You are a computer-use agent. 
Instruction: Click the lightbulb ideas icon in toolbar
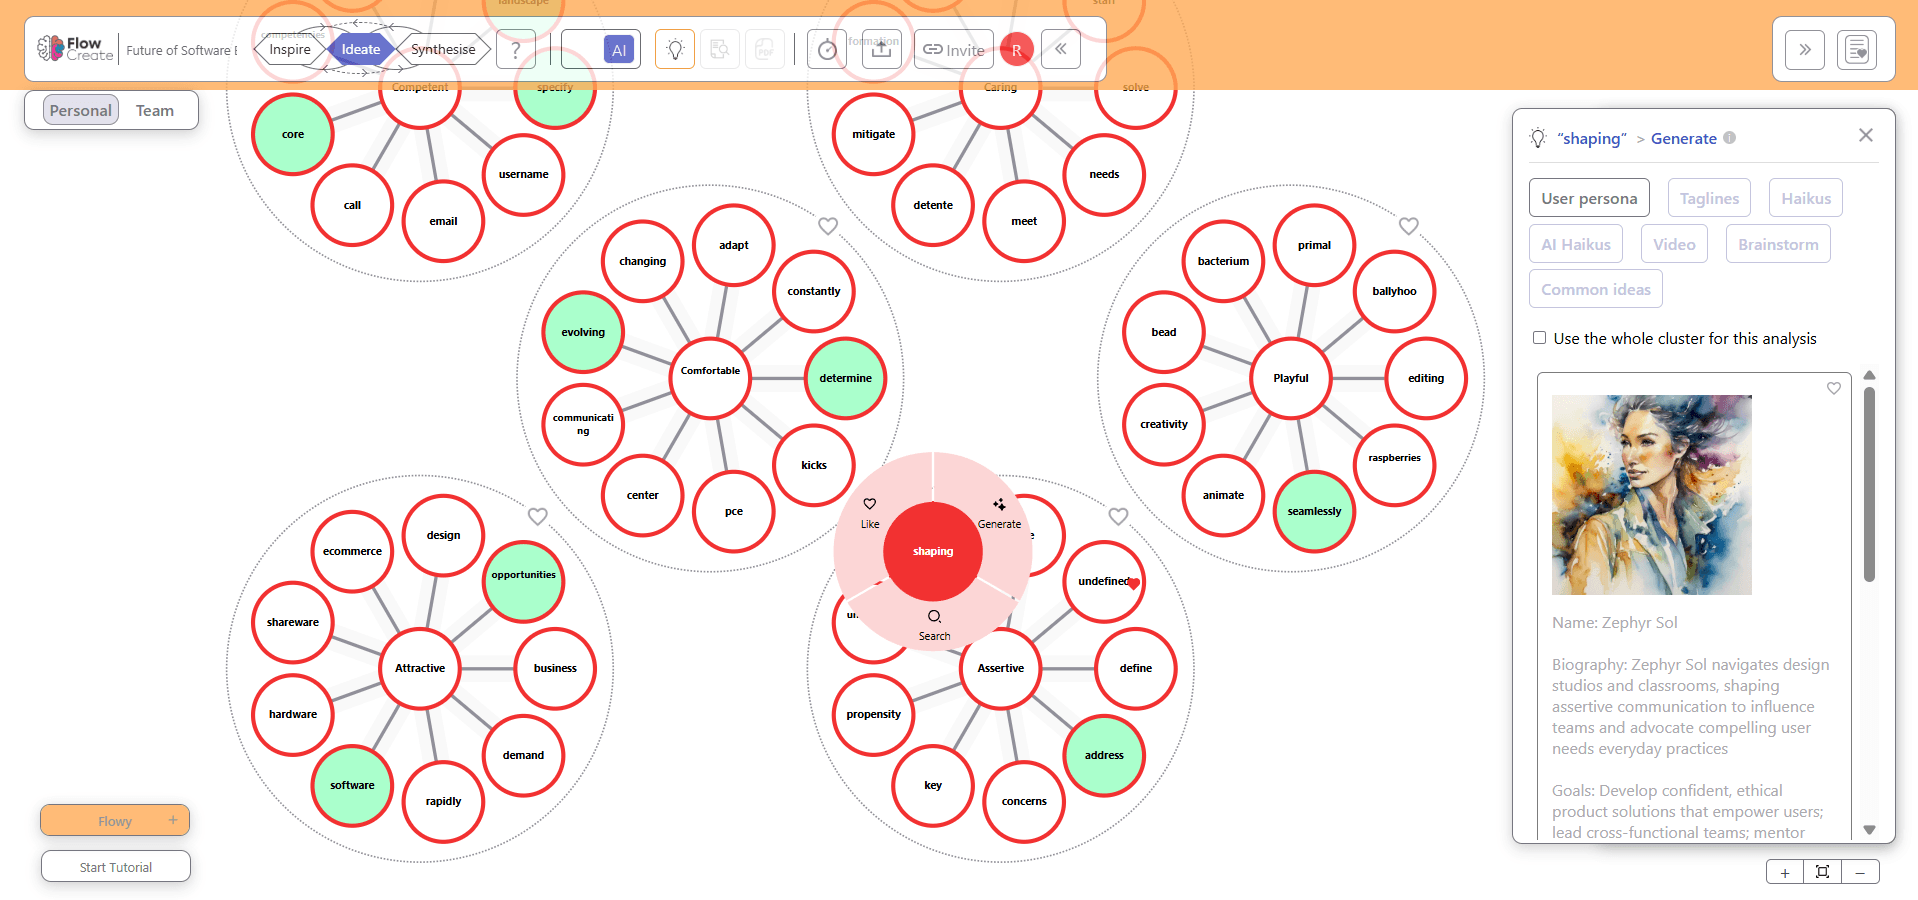tap(675, 49)
